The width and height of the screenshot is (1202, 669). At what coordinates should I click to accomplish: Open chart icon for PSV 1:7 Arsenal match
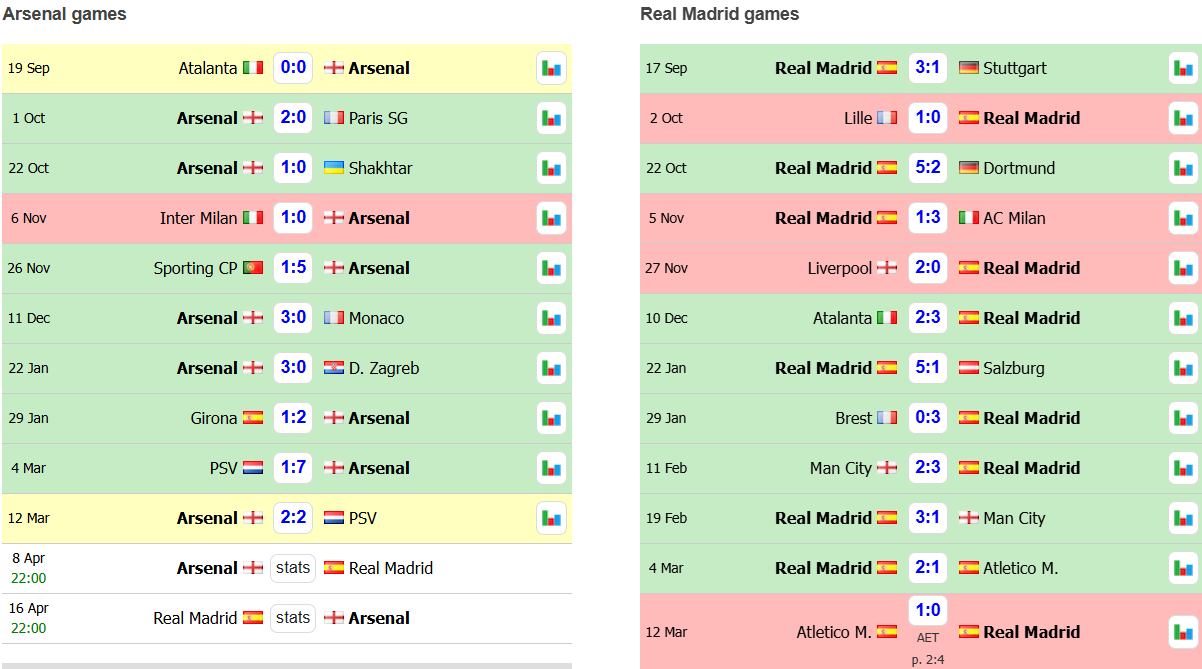click(551, 468)
